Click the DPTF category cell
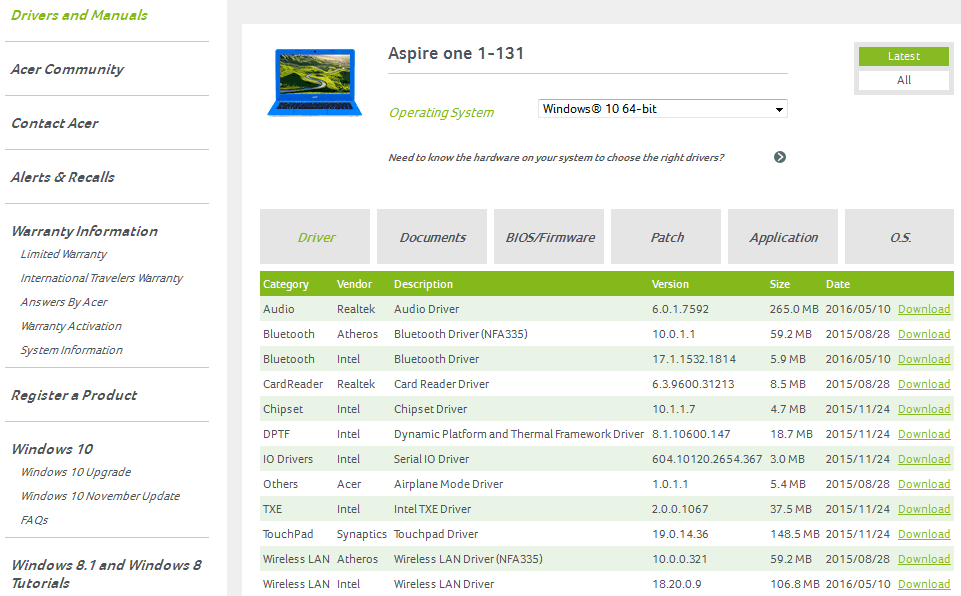This screenshot has width=961, height=596. (x=276, y=434)
